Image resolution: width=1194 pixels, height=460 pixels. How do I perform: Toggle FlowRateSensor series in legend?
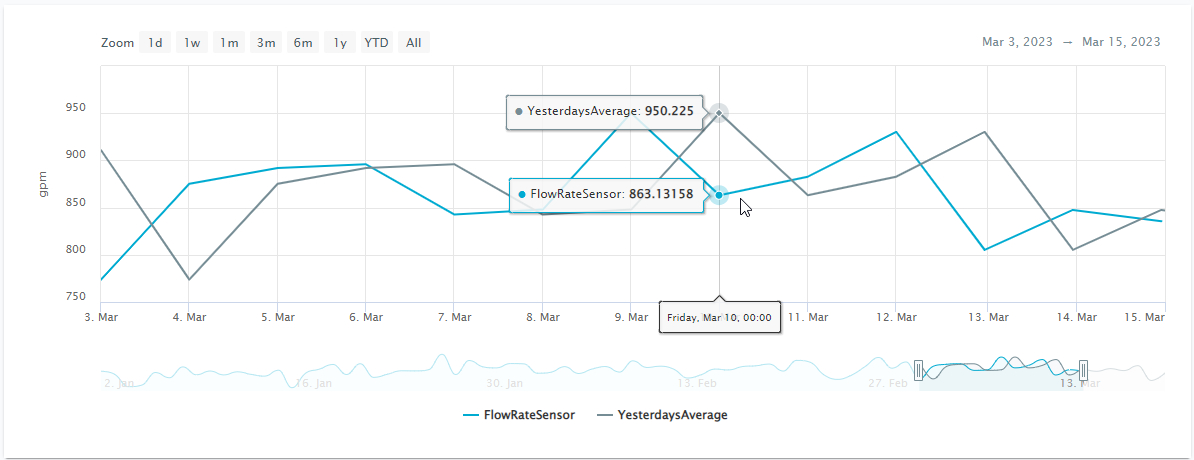[x=519, y=414]
